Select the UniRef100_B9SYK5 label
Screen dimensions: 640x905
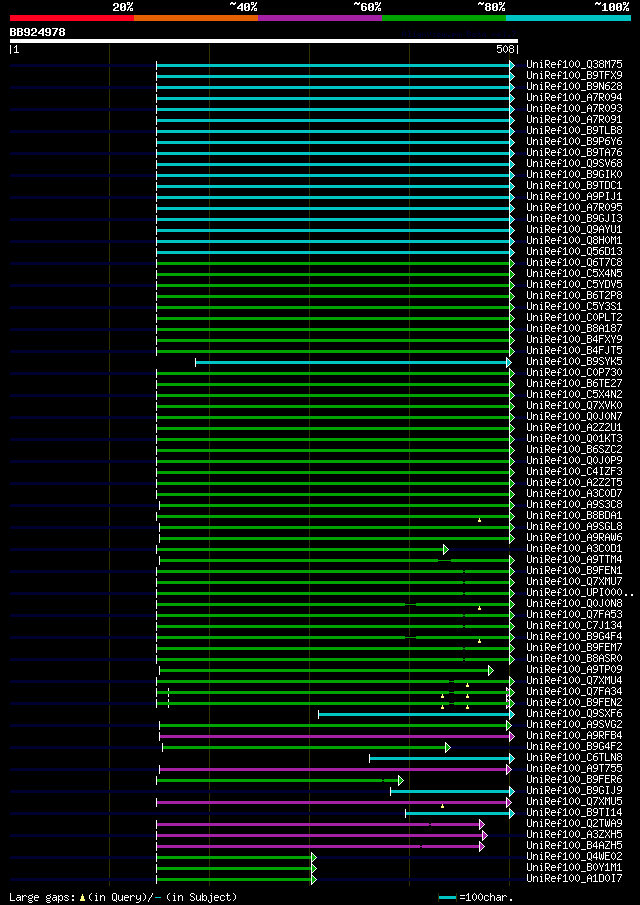[x=574, y=362]
